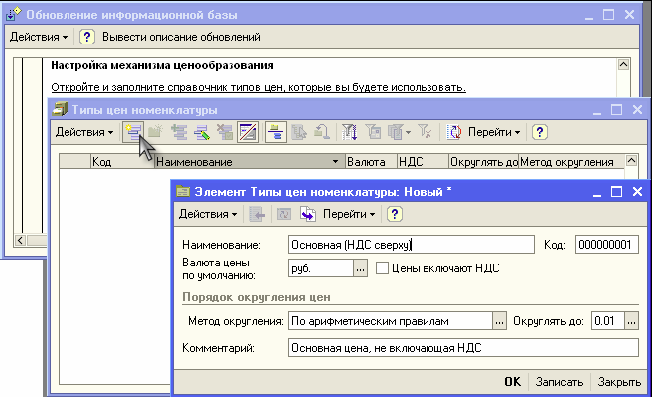The height and width of the screenshot is (397, 652).
Task: Click scroll up arrow in update description pane
Action: [623, 64]
